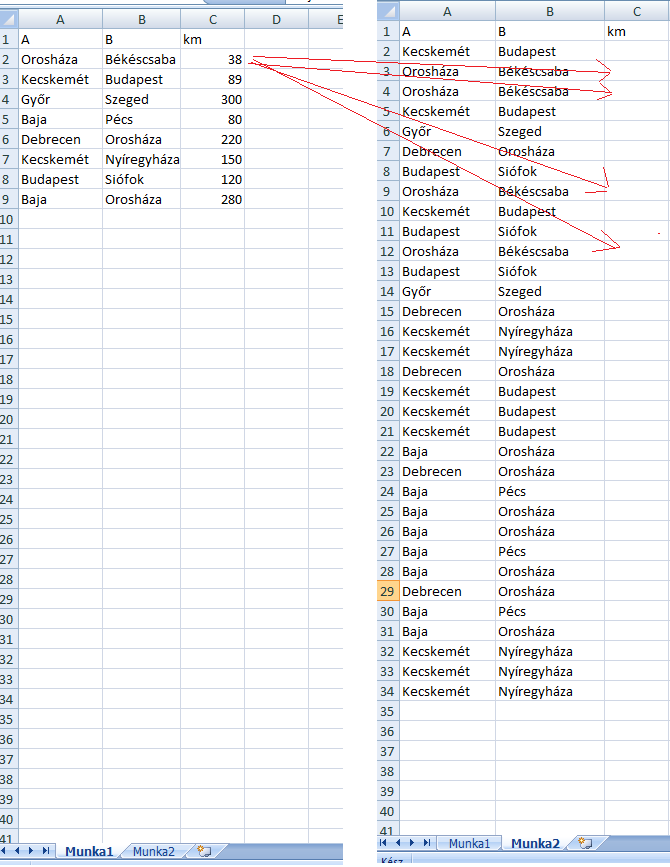Click the 220 km cell

click(213, 139)
